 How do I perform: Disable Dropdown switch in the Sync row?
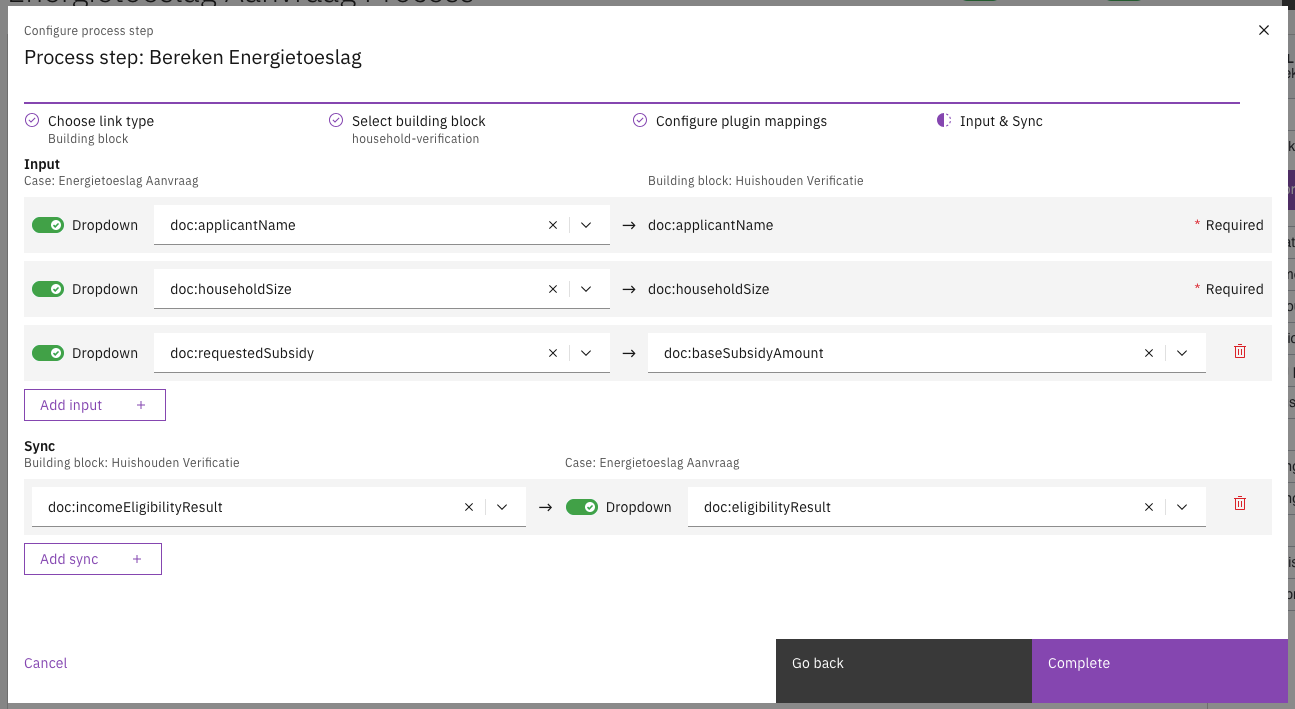tap(582, 507)
